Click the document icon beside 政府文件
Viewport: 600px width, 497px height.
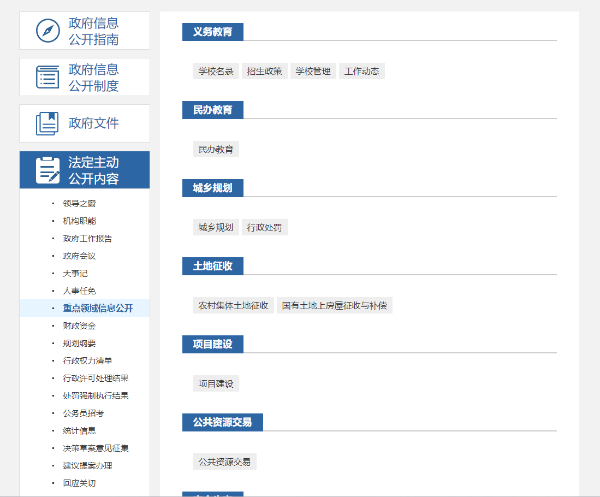[47, 123]
